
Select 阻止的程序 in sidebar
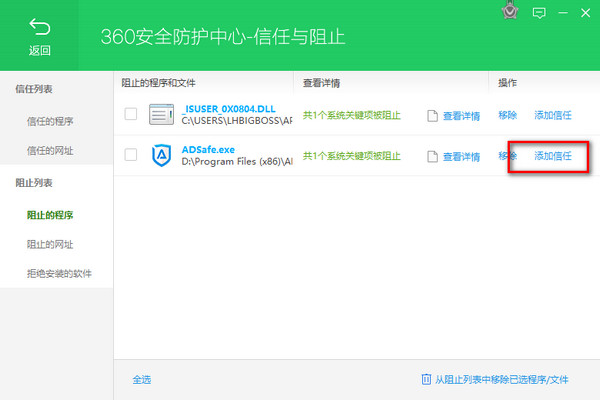point(50,215)
